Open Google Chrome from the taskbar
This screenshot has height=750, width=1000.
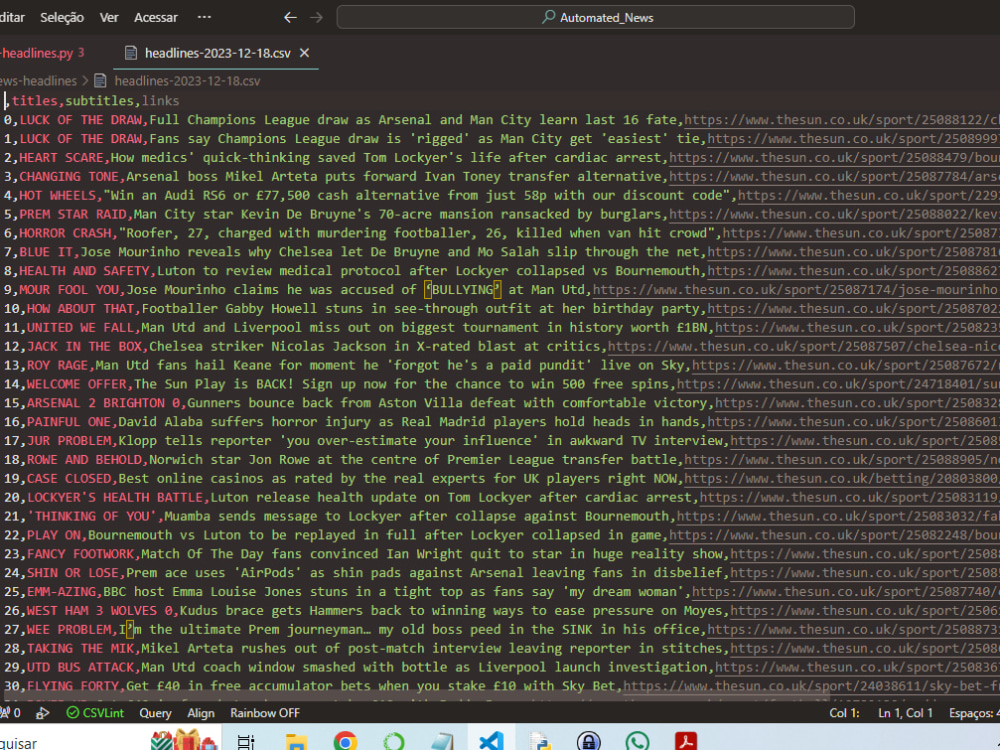345,742
